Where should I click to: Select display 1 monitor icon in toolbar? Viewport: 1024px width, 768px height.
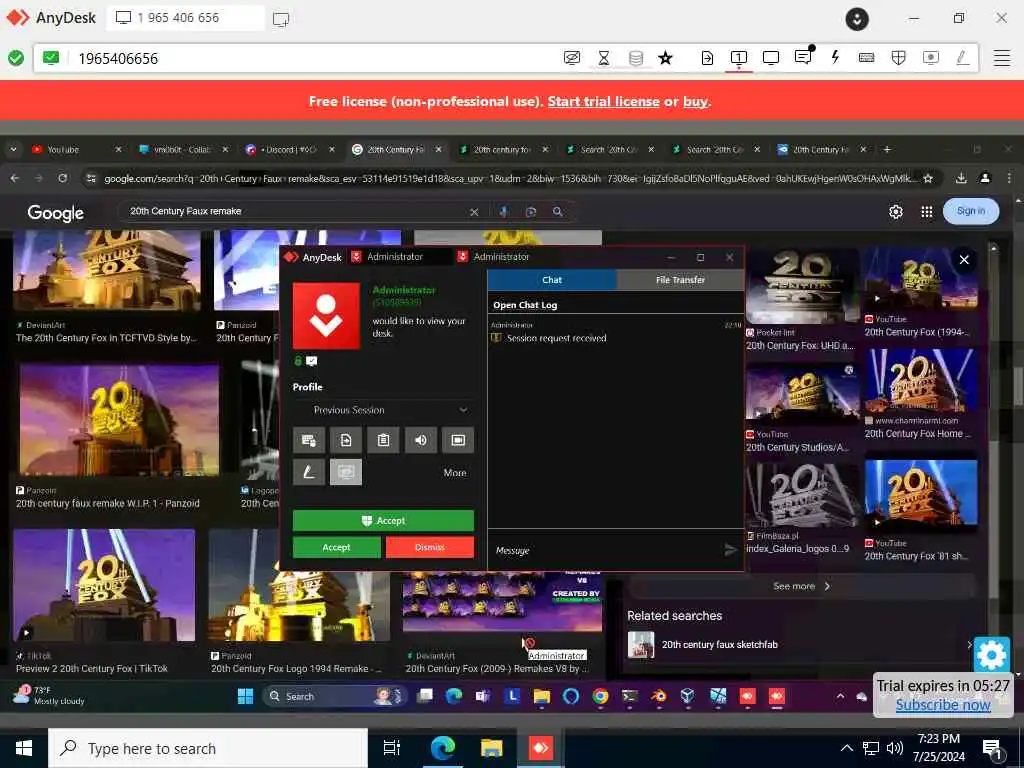coord(739,58)
